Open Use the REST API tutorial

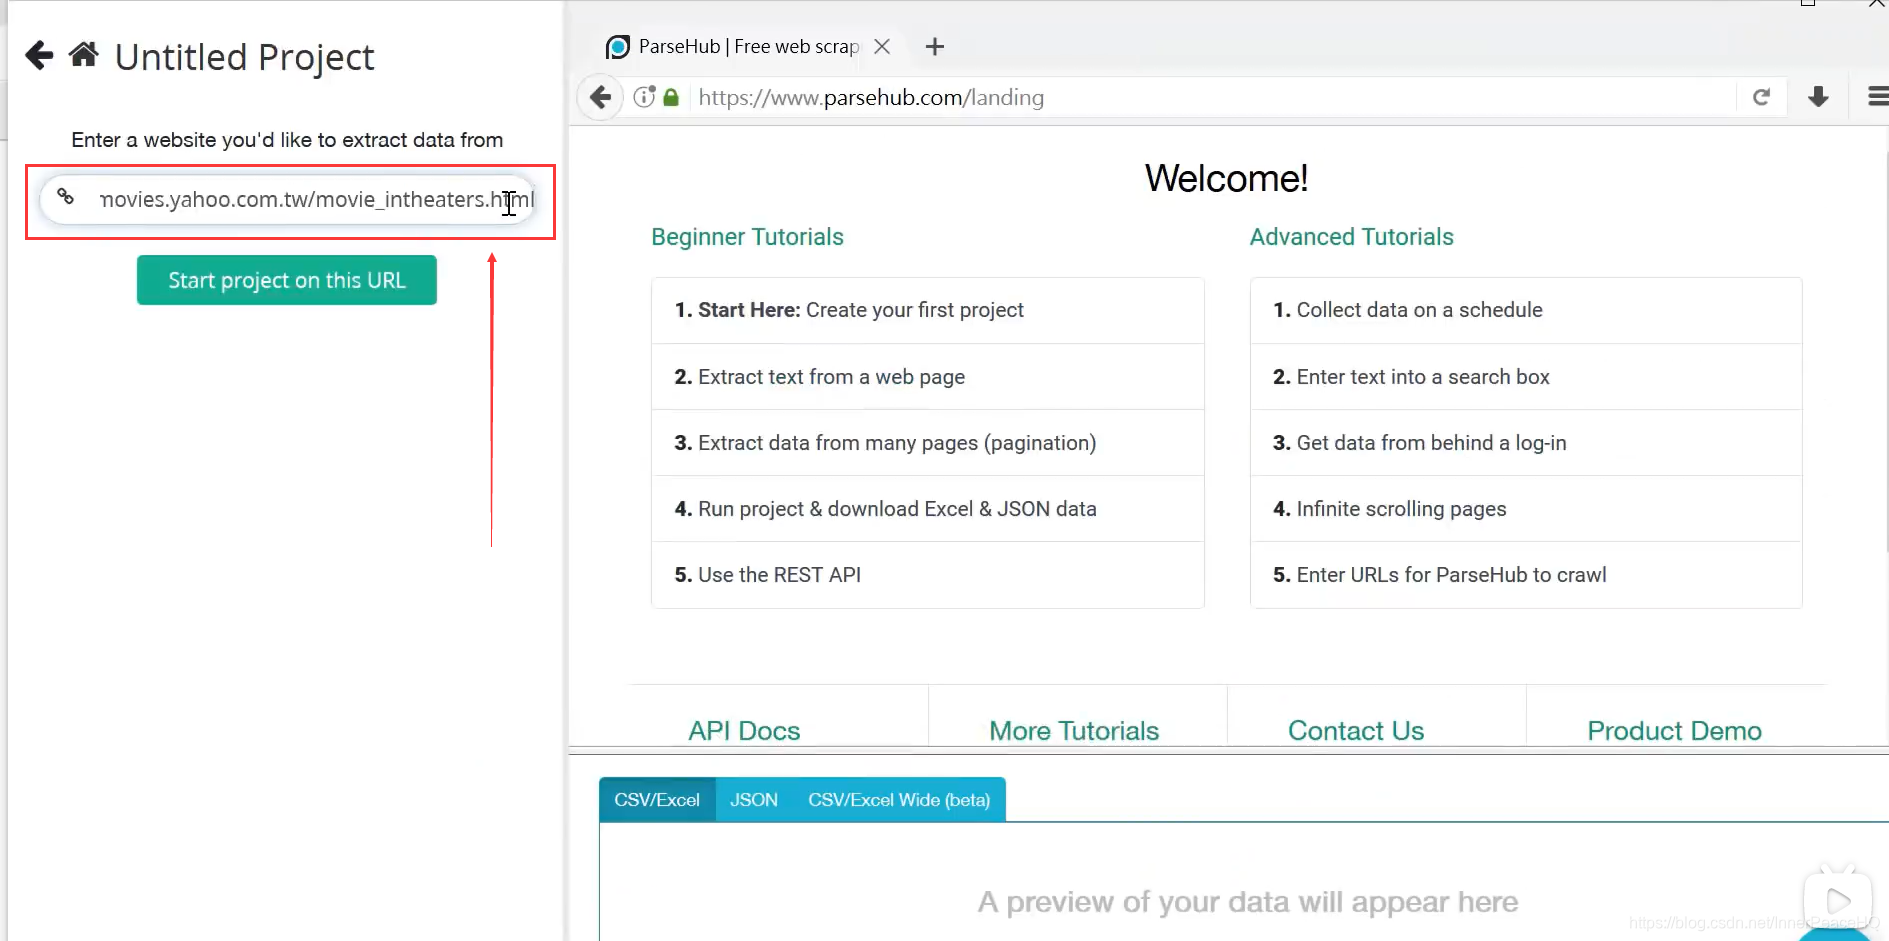click(927, 575)
